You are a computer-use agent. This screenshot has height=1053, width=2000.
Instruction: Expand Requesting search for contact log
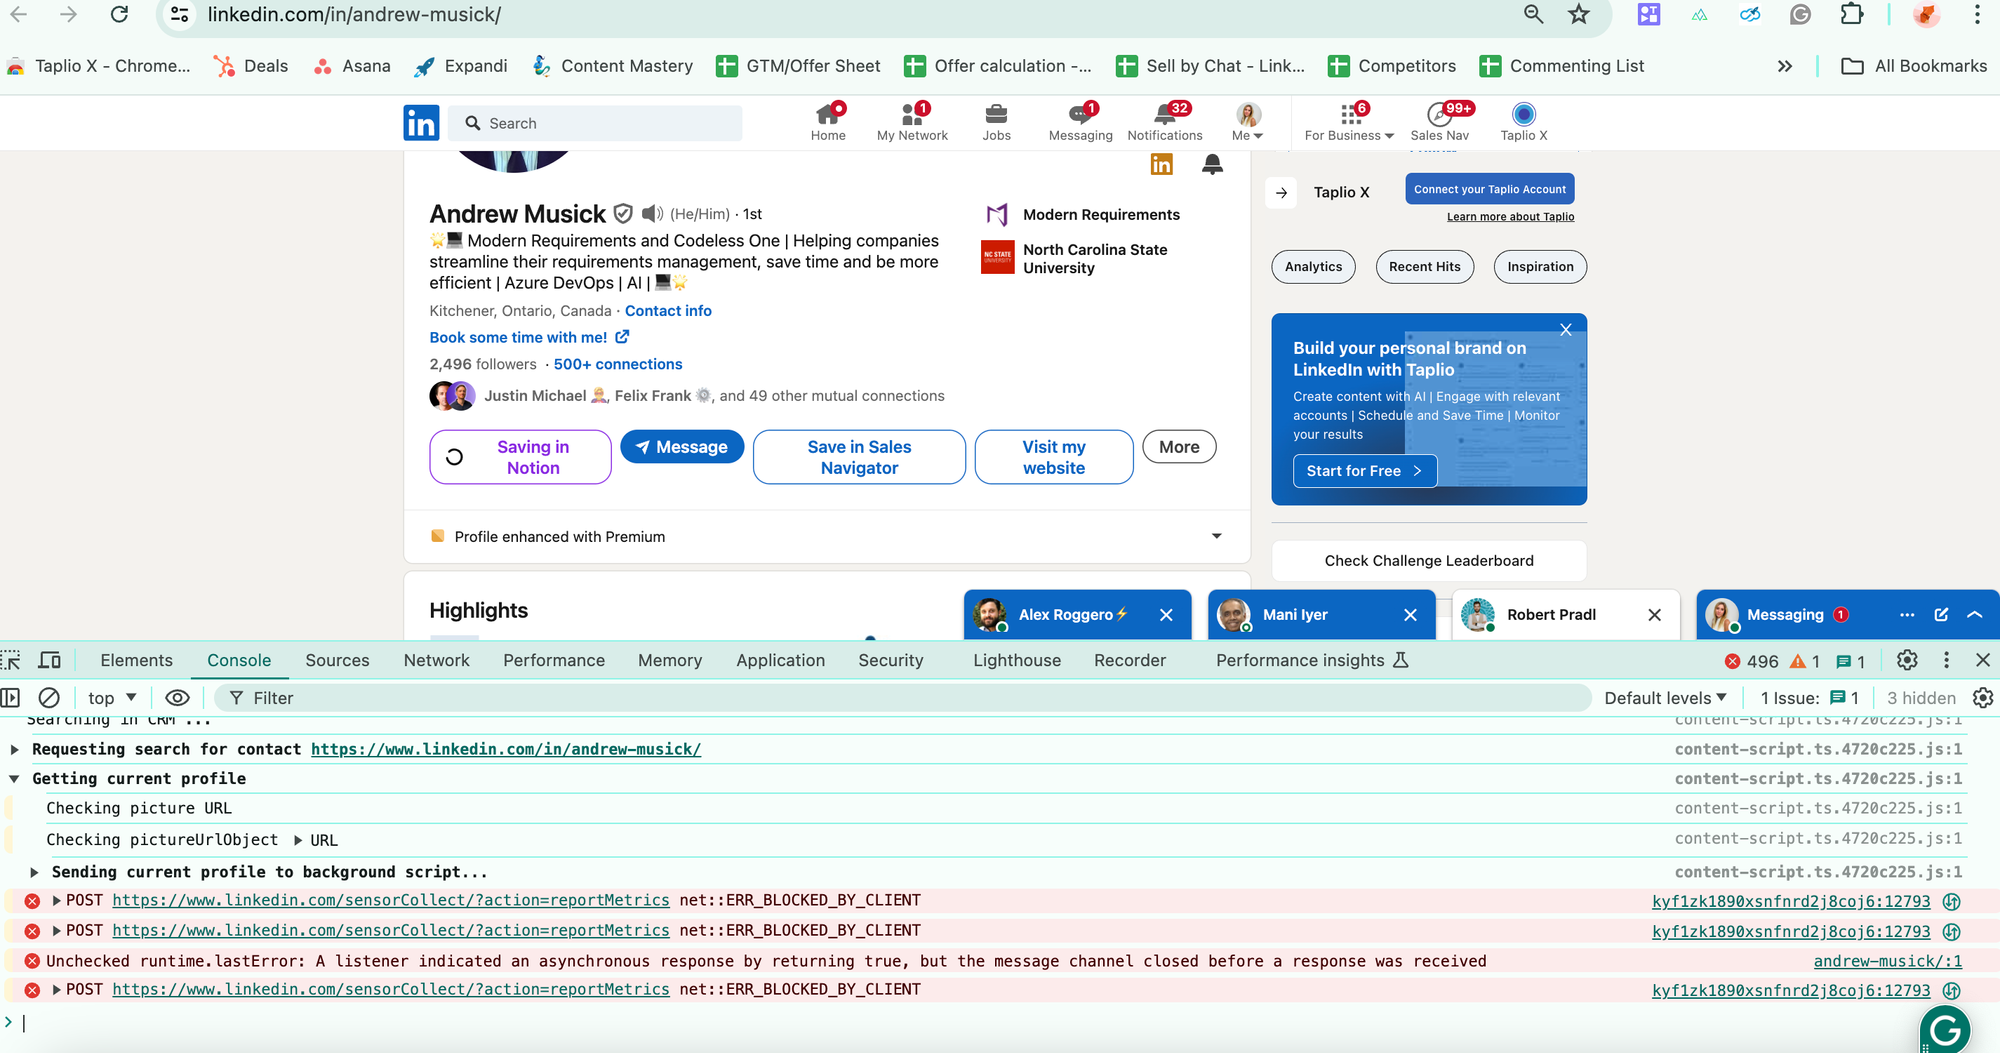point(14,749)
